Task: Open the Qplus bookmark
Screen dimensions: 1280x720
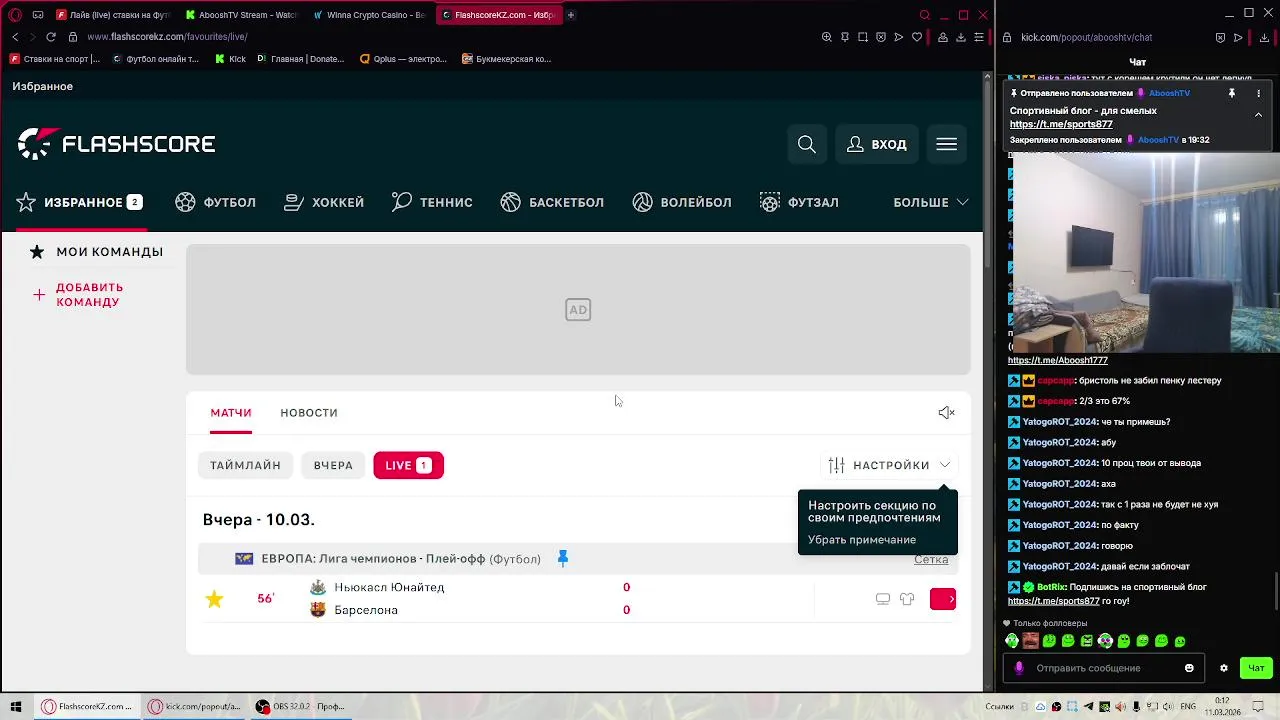Action: (403, 59)
